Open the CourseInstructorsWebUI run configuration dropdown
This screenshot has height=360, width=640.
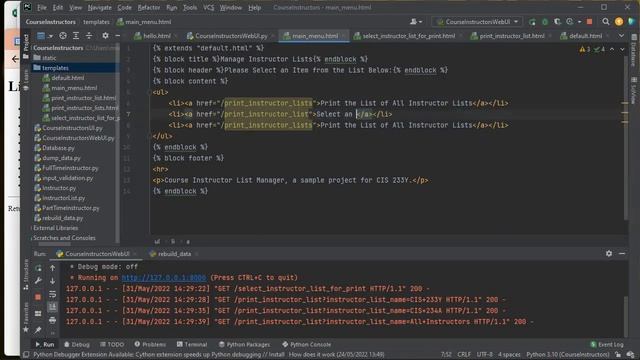click(476, 22)
